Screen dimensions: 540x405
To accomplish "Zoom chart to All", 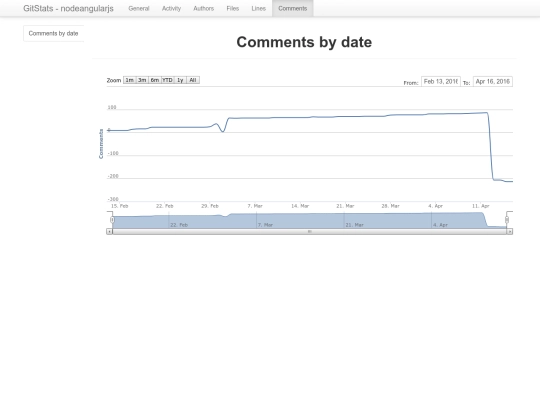I will tap(193, 80).
